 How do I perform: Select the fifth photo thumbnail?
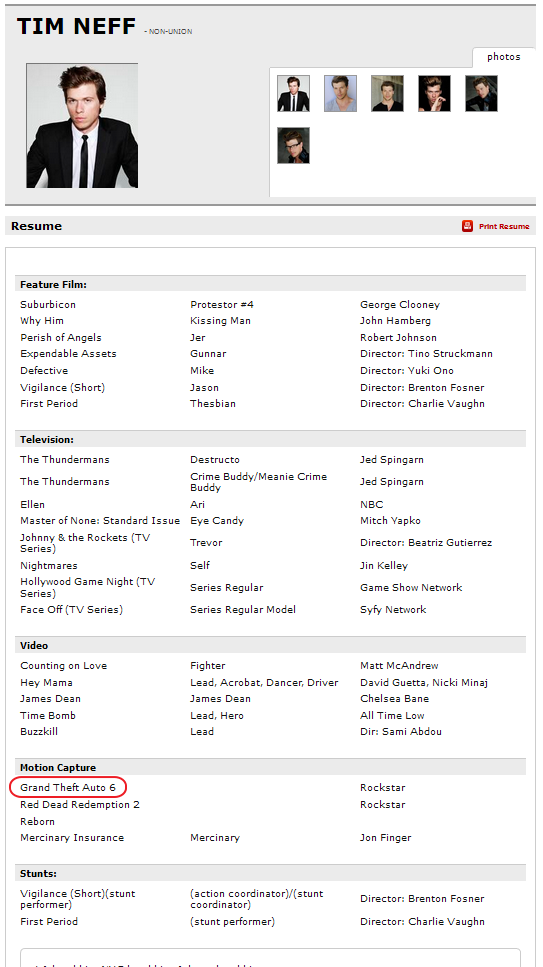pyautogui.click(x=481, y=94)
